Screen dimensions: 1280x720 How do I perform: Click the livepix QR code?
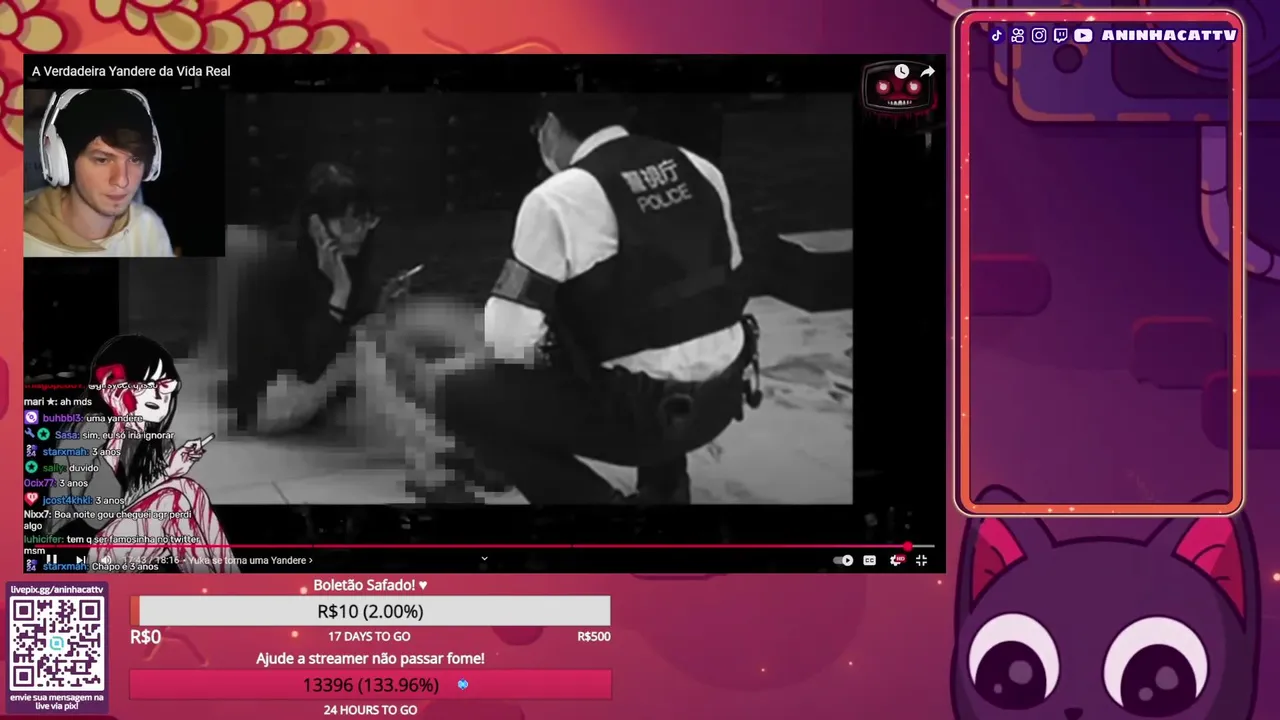point(57,644)
